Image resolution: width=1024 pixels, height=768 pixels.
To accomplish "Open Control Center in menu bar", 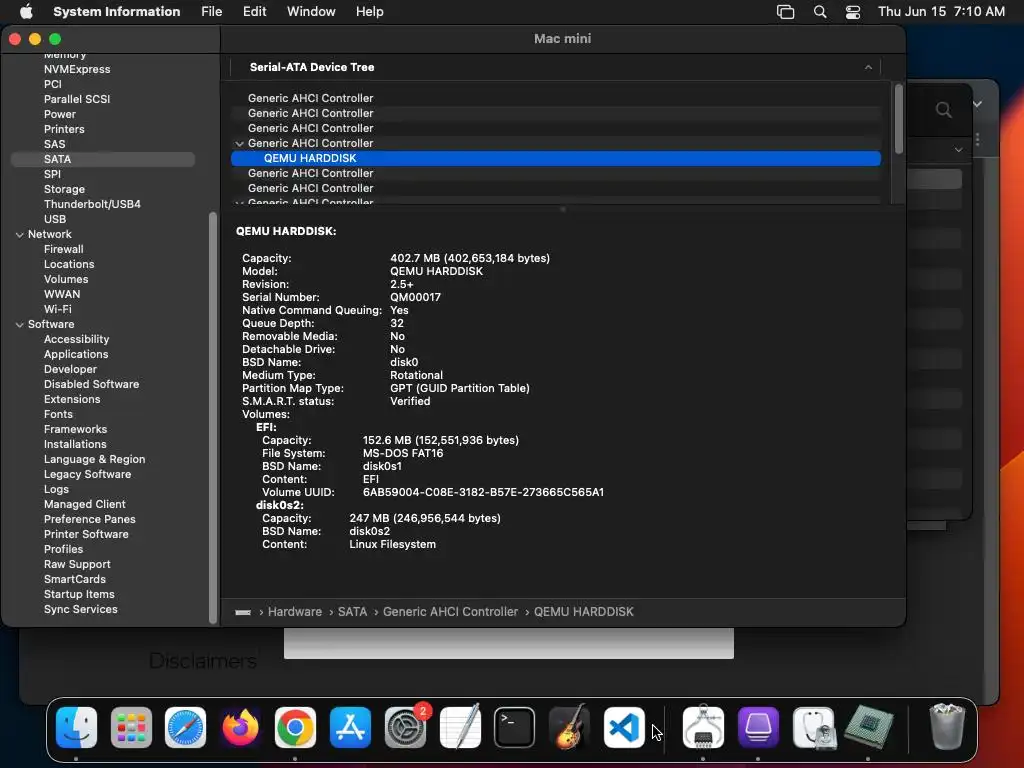I will click(x=852, y=12).
